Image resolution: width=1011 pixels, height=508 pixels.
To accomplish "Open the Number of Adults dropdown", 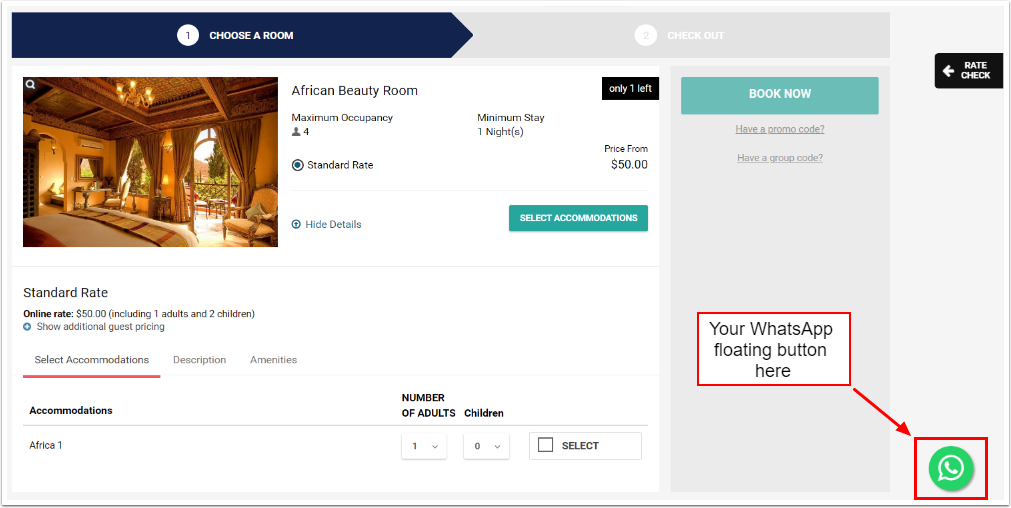I will click(424, 446).
